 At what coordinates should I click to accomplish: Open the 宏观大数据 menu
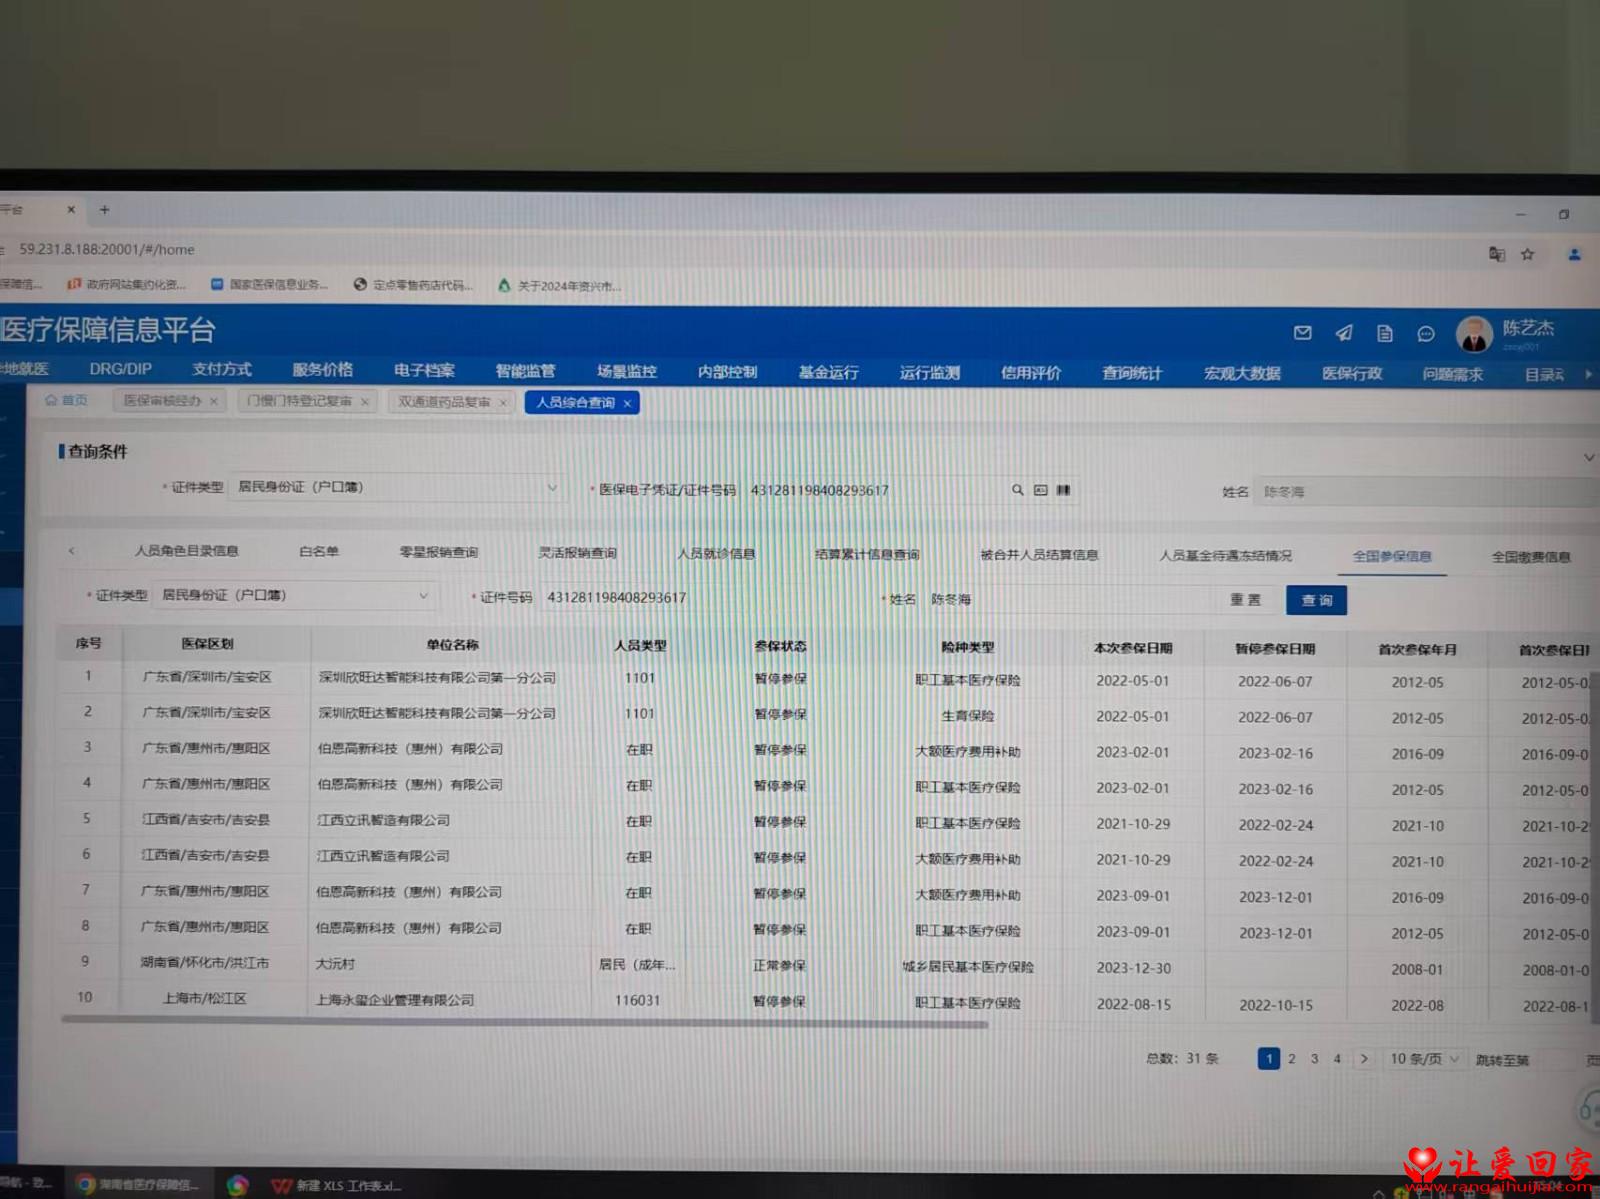coord(1242,373)
